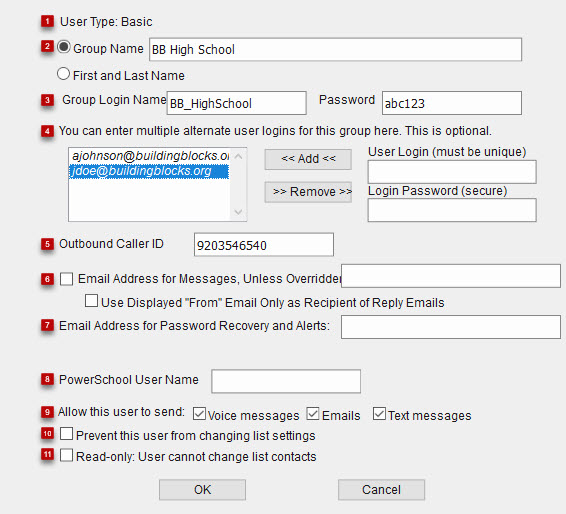The height and width of the screenshot is (514, 566).
Task: Click the Login Password secure field
Action: pos(452,210)
